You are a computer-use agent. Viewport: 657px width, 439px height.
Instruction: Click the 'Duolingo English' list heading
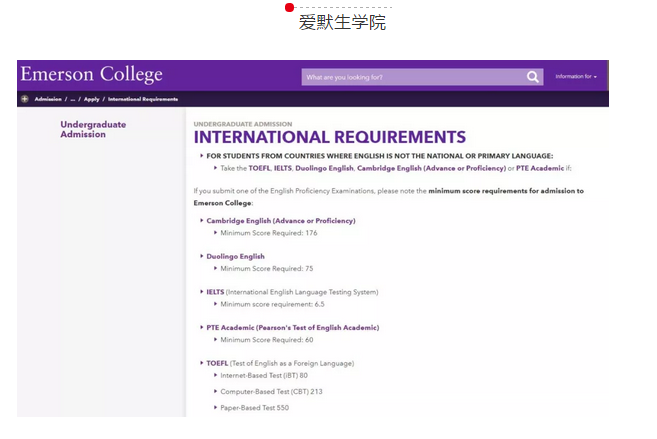(235, 256)
